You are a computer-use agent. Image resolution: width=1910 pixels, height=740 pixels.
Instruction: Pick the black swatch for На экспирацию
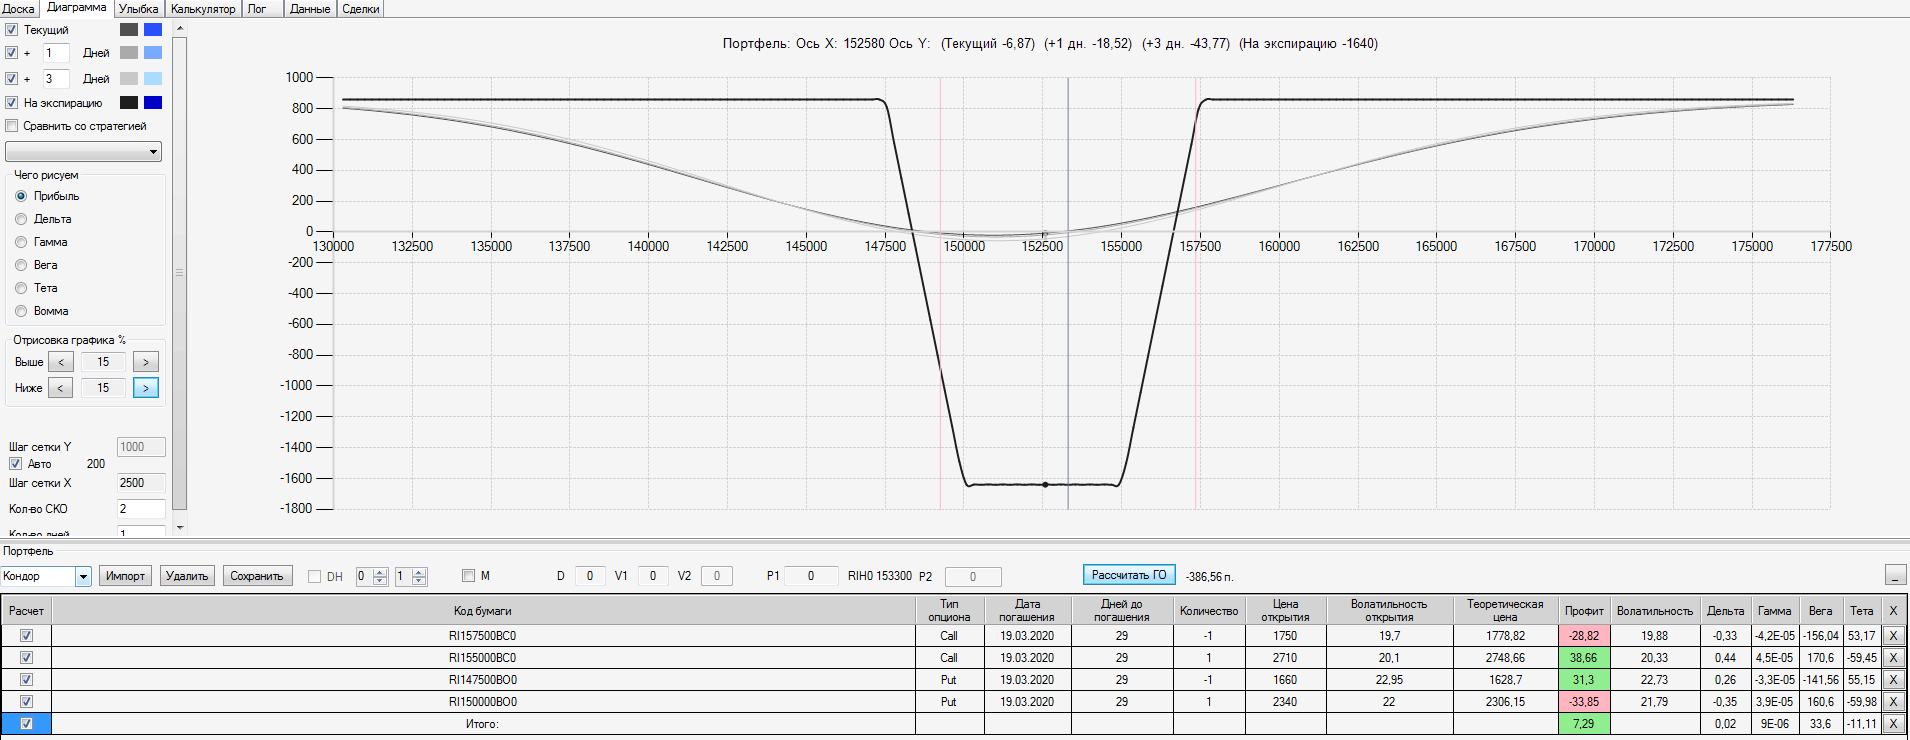tap(129, 102)
